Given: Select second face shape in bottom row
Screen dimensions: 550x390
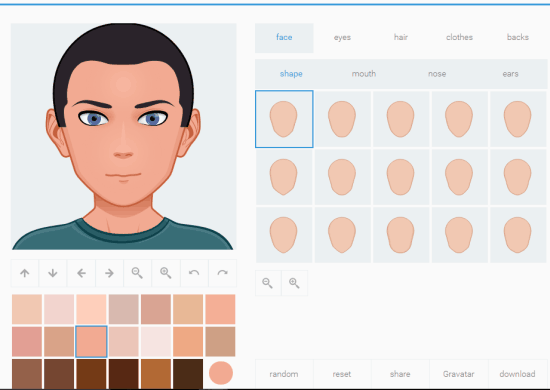Looking at the screenshot, I should [x=342, y=235].
